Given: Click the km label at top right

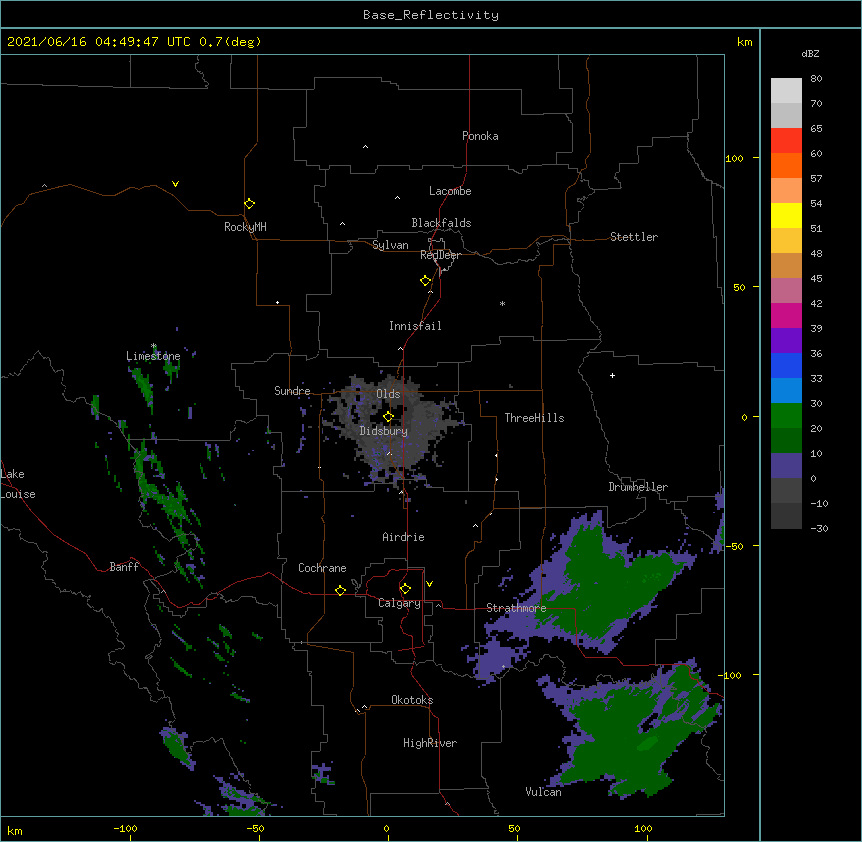Looking at the screenshot, I should click(744, 42).
